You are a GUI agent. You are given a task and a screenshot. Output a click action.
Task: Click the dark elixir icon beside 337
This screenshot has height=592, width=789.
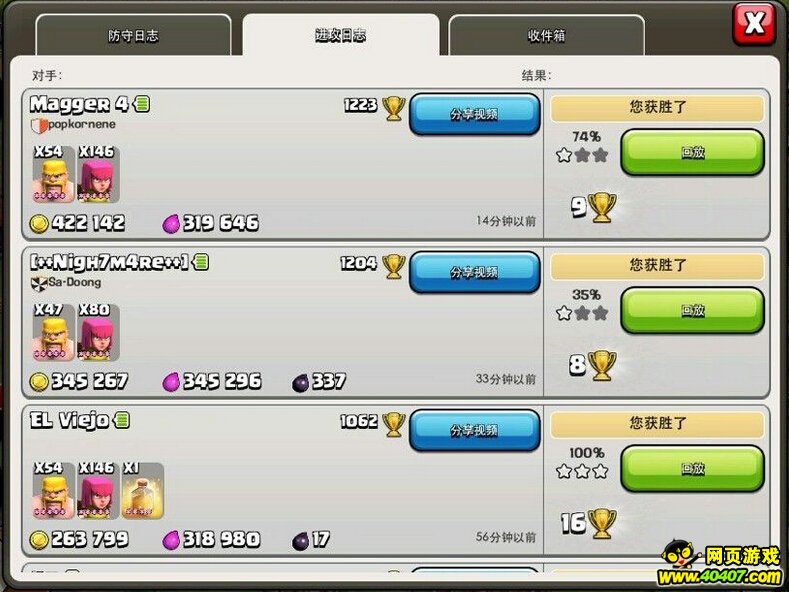[300, 384]
